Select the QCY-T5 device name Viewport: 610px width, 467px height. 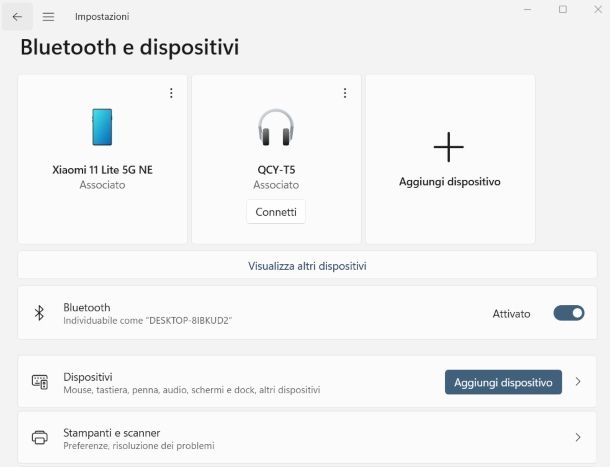pos(276,170)
